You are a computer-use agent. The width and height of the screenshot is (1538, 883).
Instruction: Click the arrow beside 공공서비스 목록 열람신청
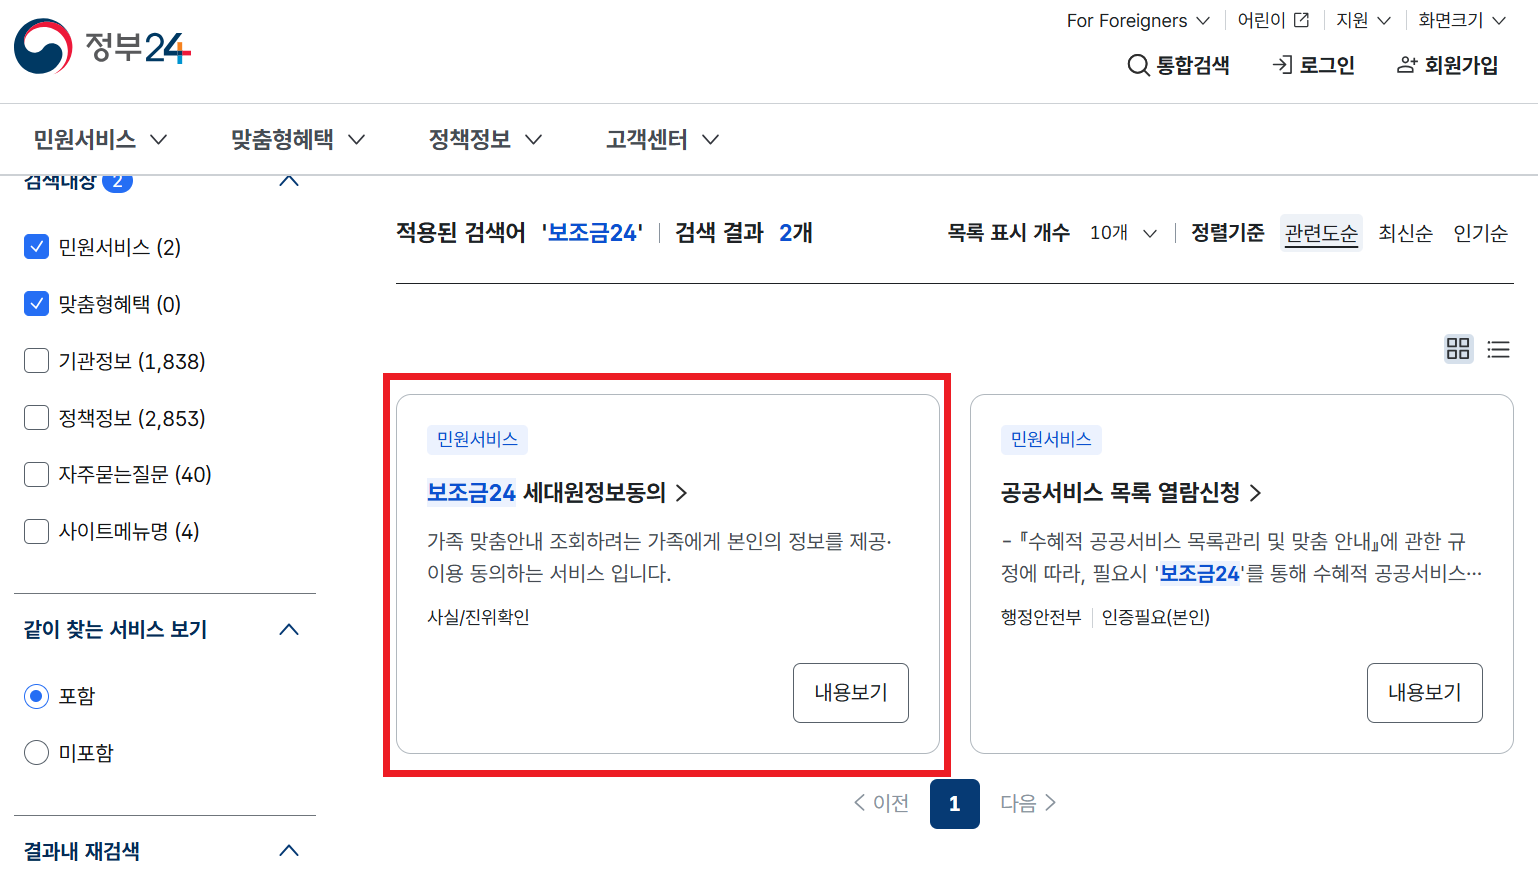click(x=1255, y=493)
